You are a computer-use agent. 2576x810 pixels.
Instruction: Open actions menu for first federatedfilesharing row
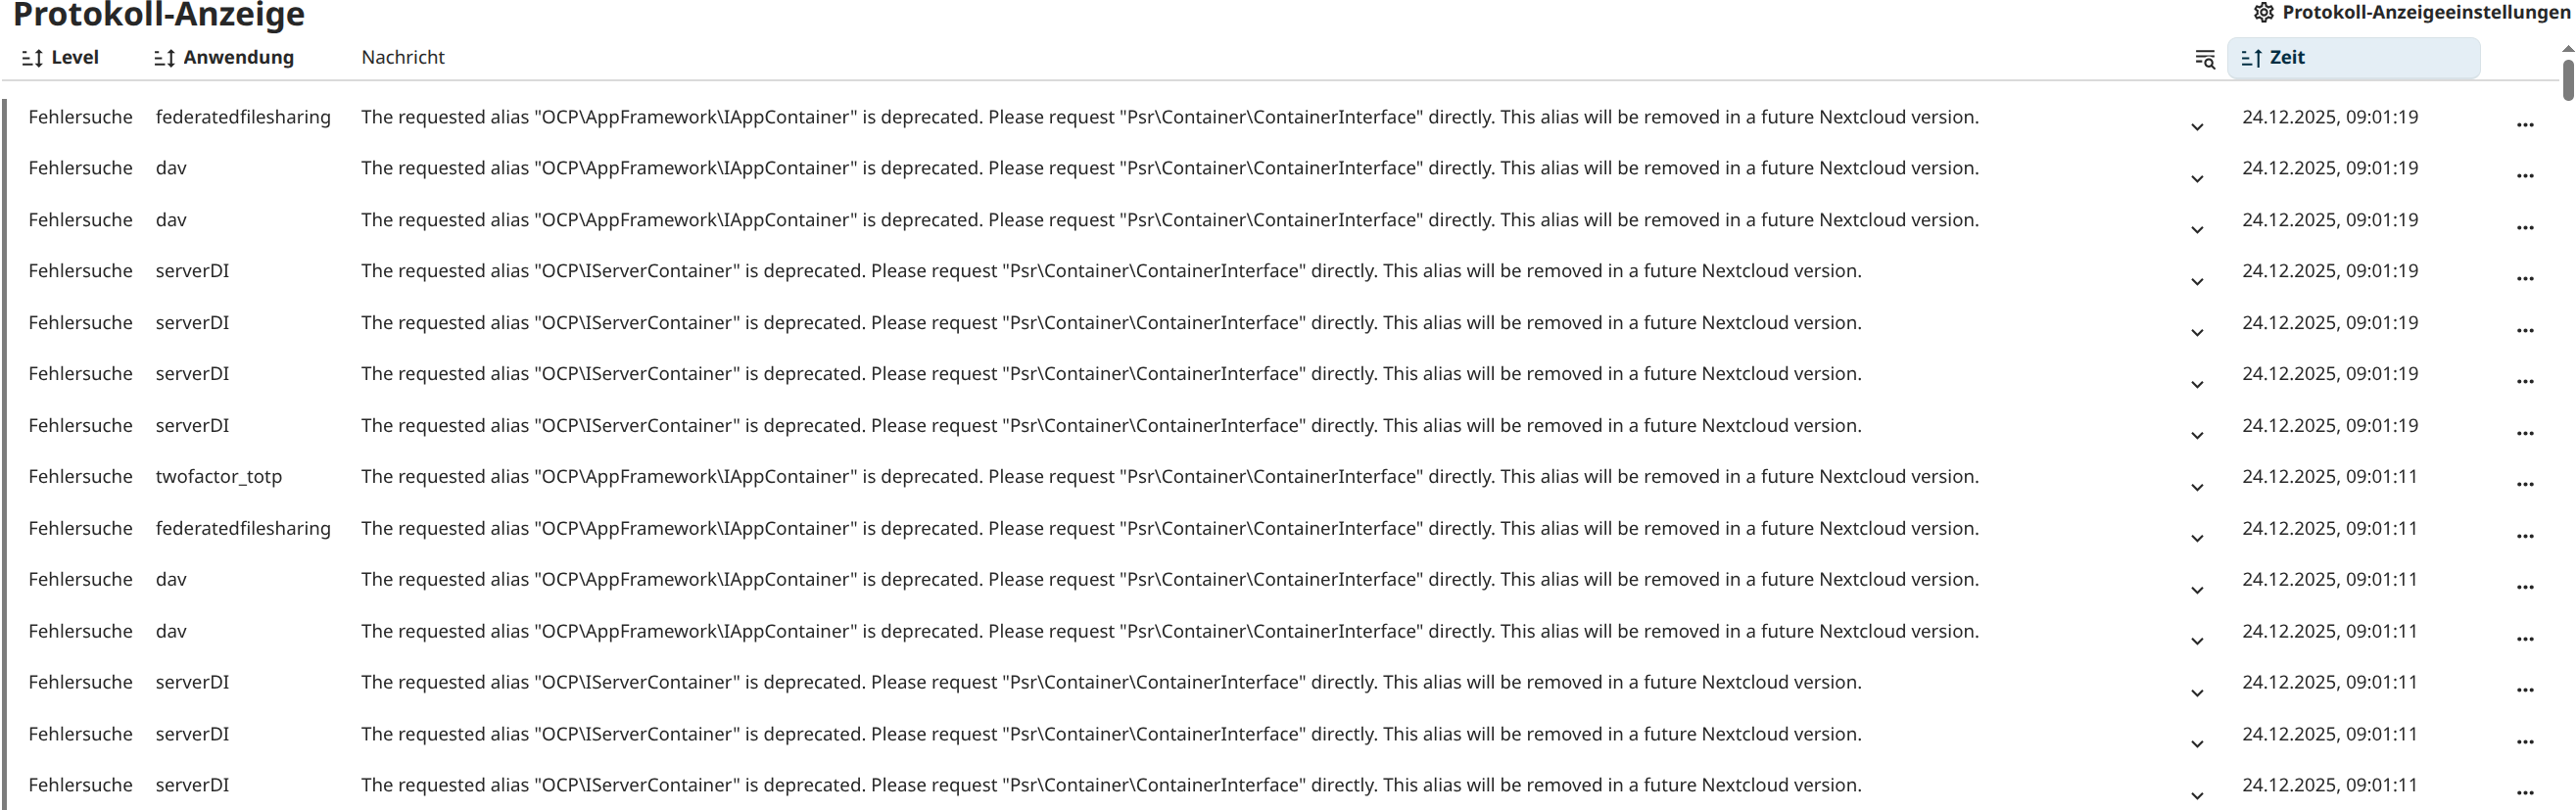tap(2525, 125)
